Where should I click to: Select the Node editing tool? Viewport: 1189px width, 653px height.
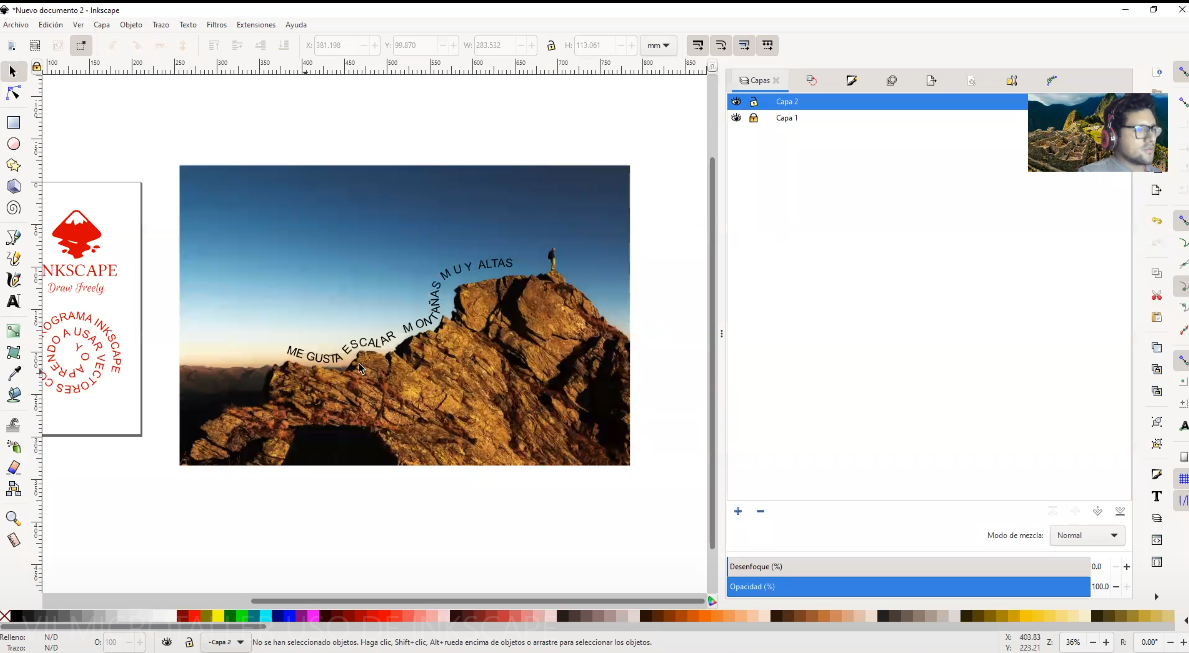13,93
